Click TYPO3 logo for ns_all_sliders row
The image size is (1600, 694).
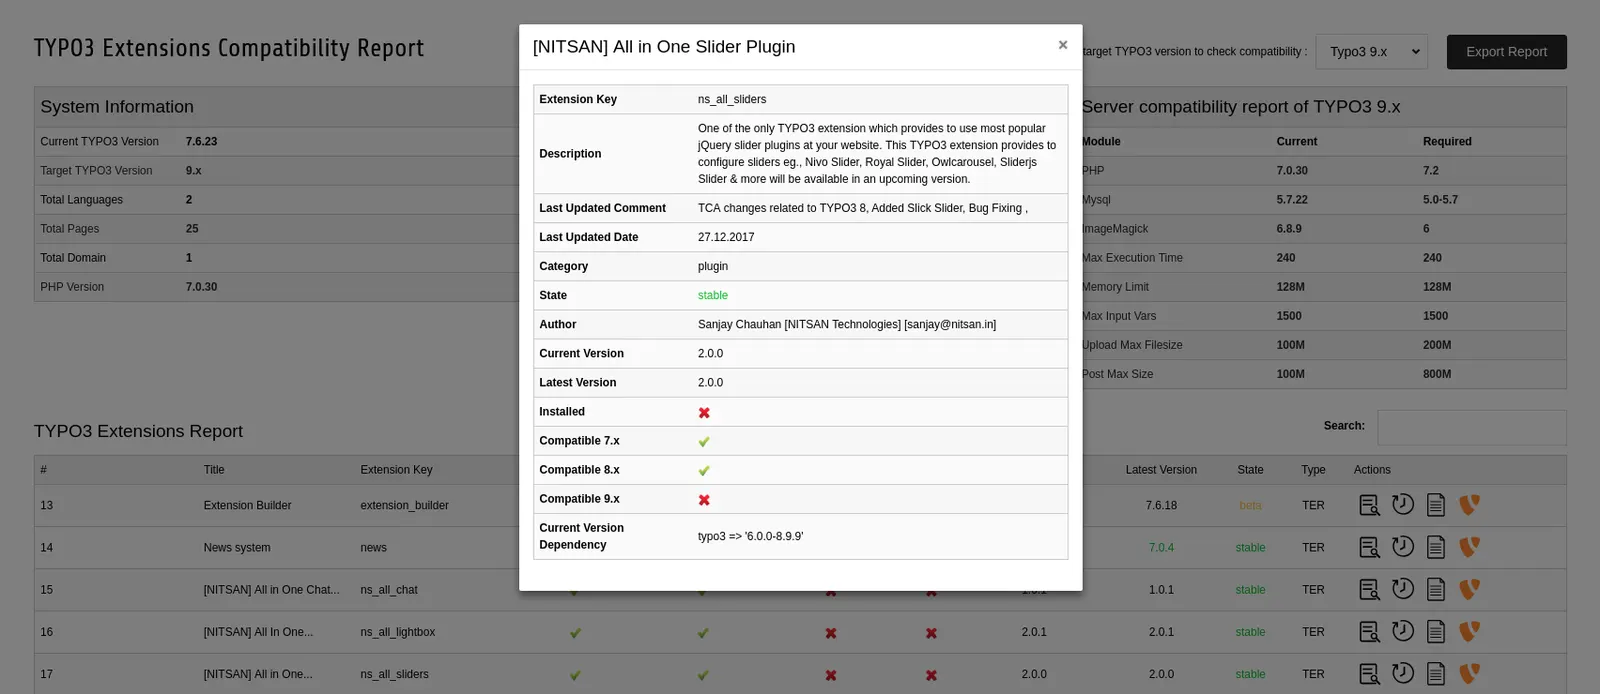[1469, 674]
